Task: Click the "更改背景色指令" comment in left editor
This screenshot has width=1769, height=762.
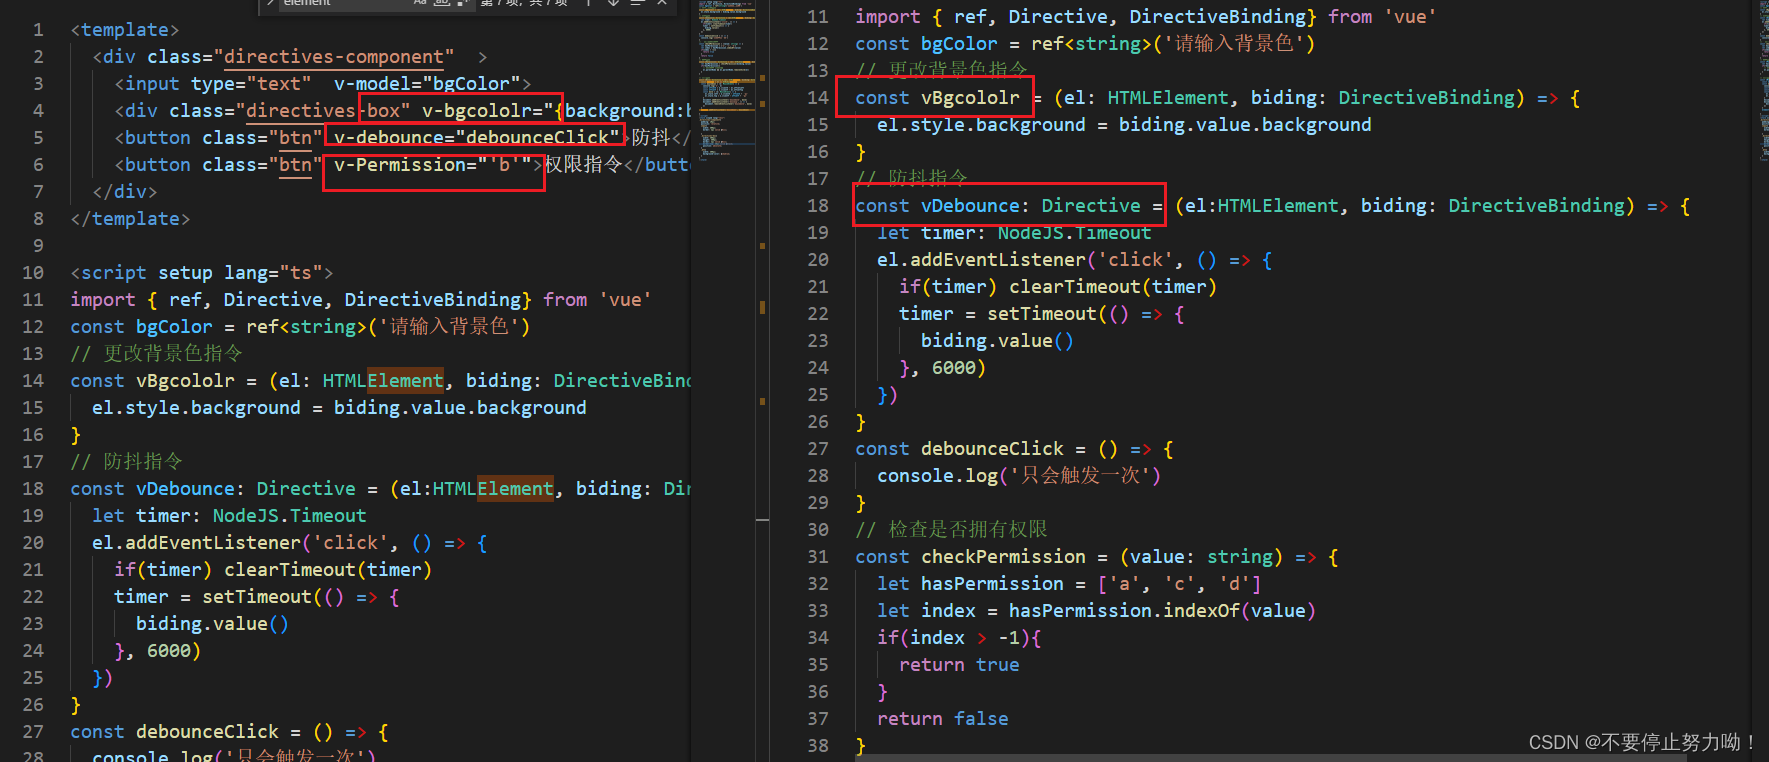Action: click(x=157, y=354)
